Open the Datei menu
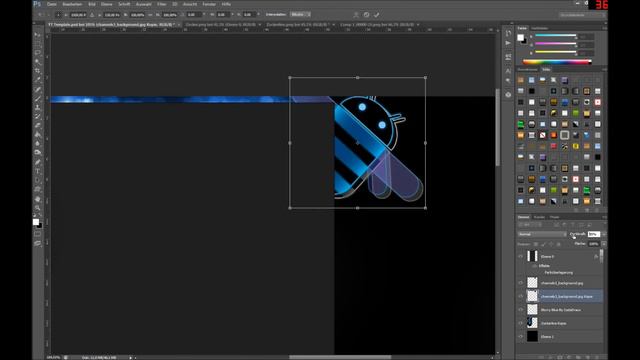The width and height of the screenshot is (640, 360). [x=52, y=4]
